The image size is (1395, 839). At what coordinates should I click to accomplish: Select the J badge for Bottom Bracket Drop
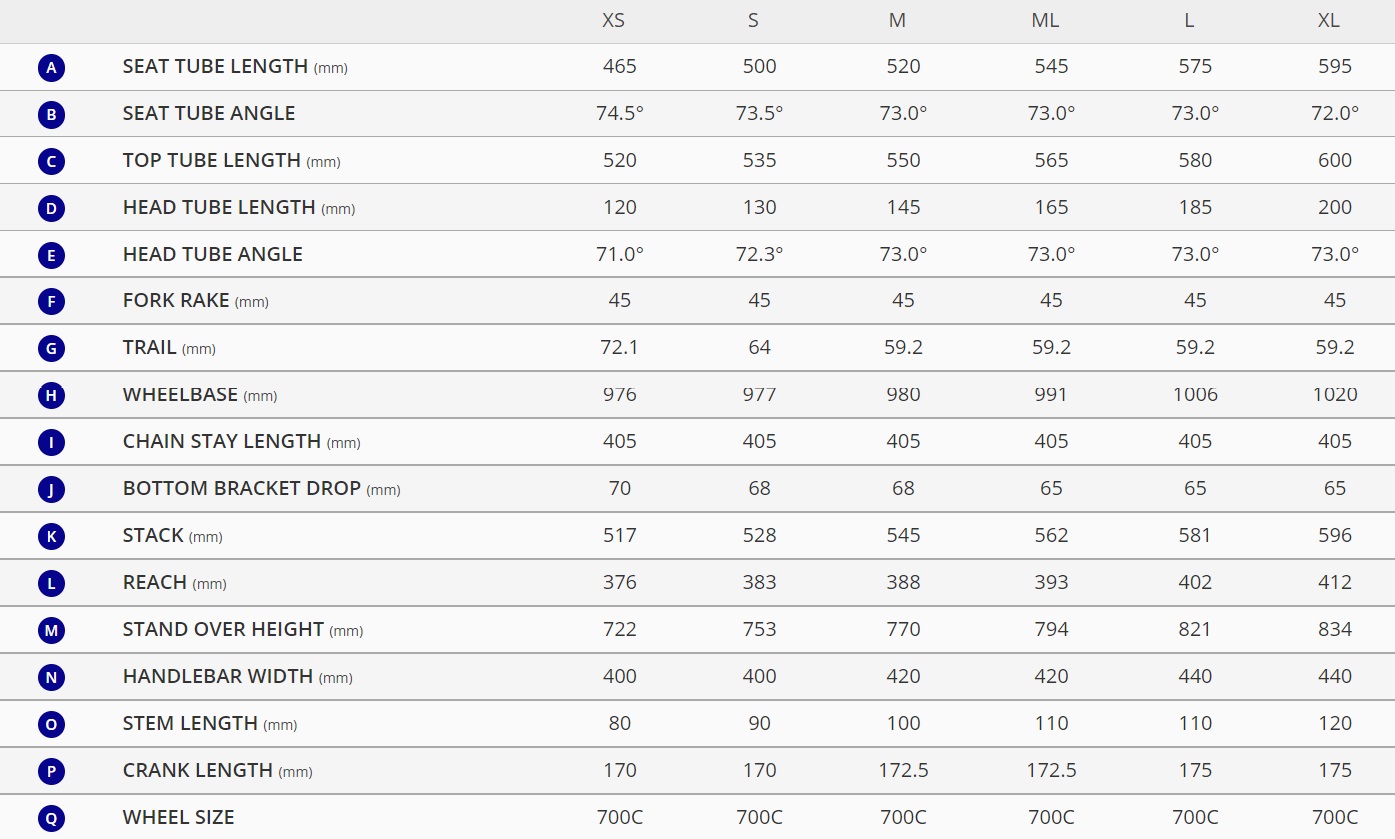(51, 490)
